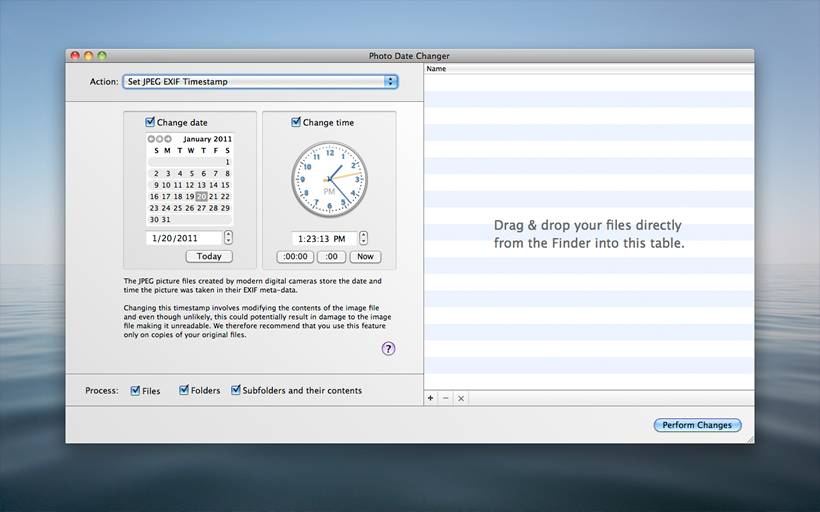The width and height of the screenshot is (820, 512).
Task: Click the 1:23:13 PM time field
Action: pyautogui.click(x=324, y=238)
